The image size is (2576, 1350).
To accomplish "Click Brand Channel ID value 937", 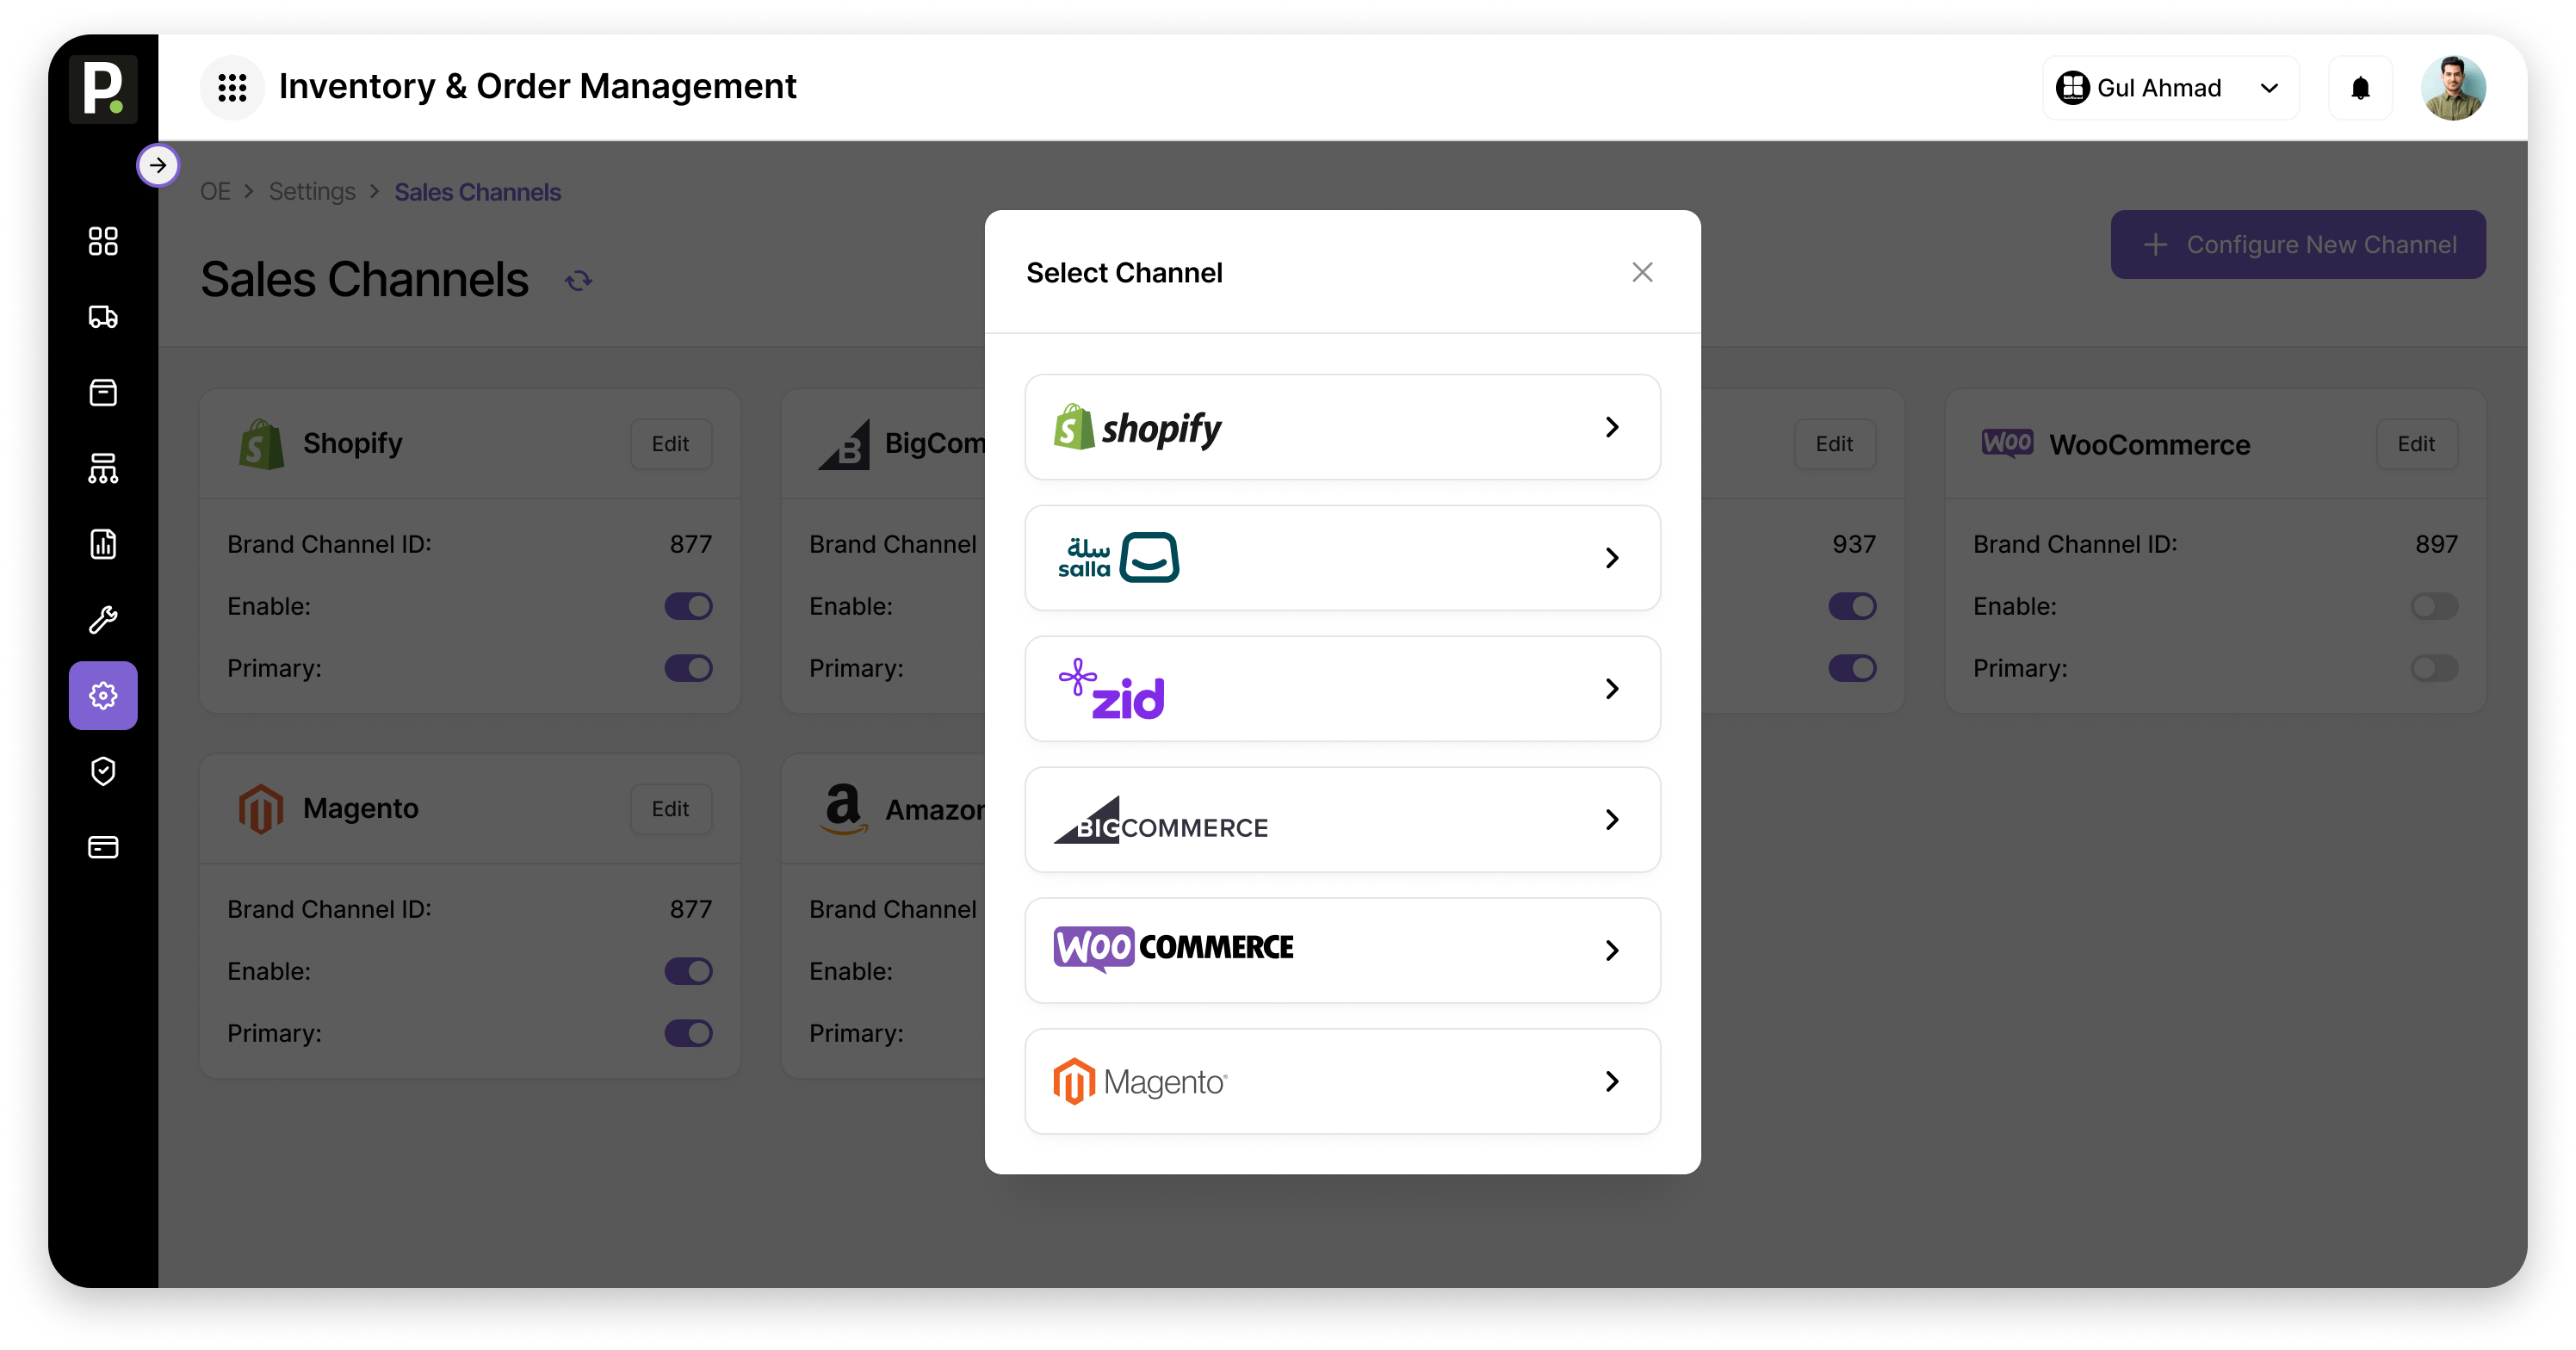I will point(1854,544).
